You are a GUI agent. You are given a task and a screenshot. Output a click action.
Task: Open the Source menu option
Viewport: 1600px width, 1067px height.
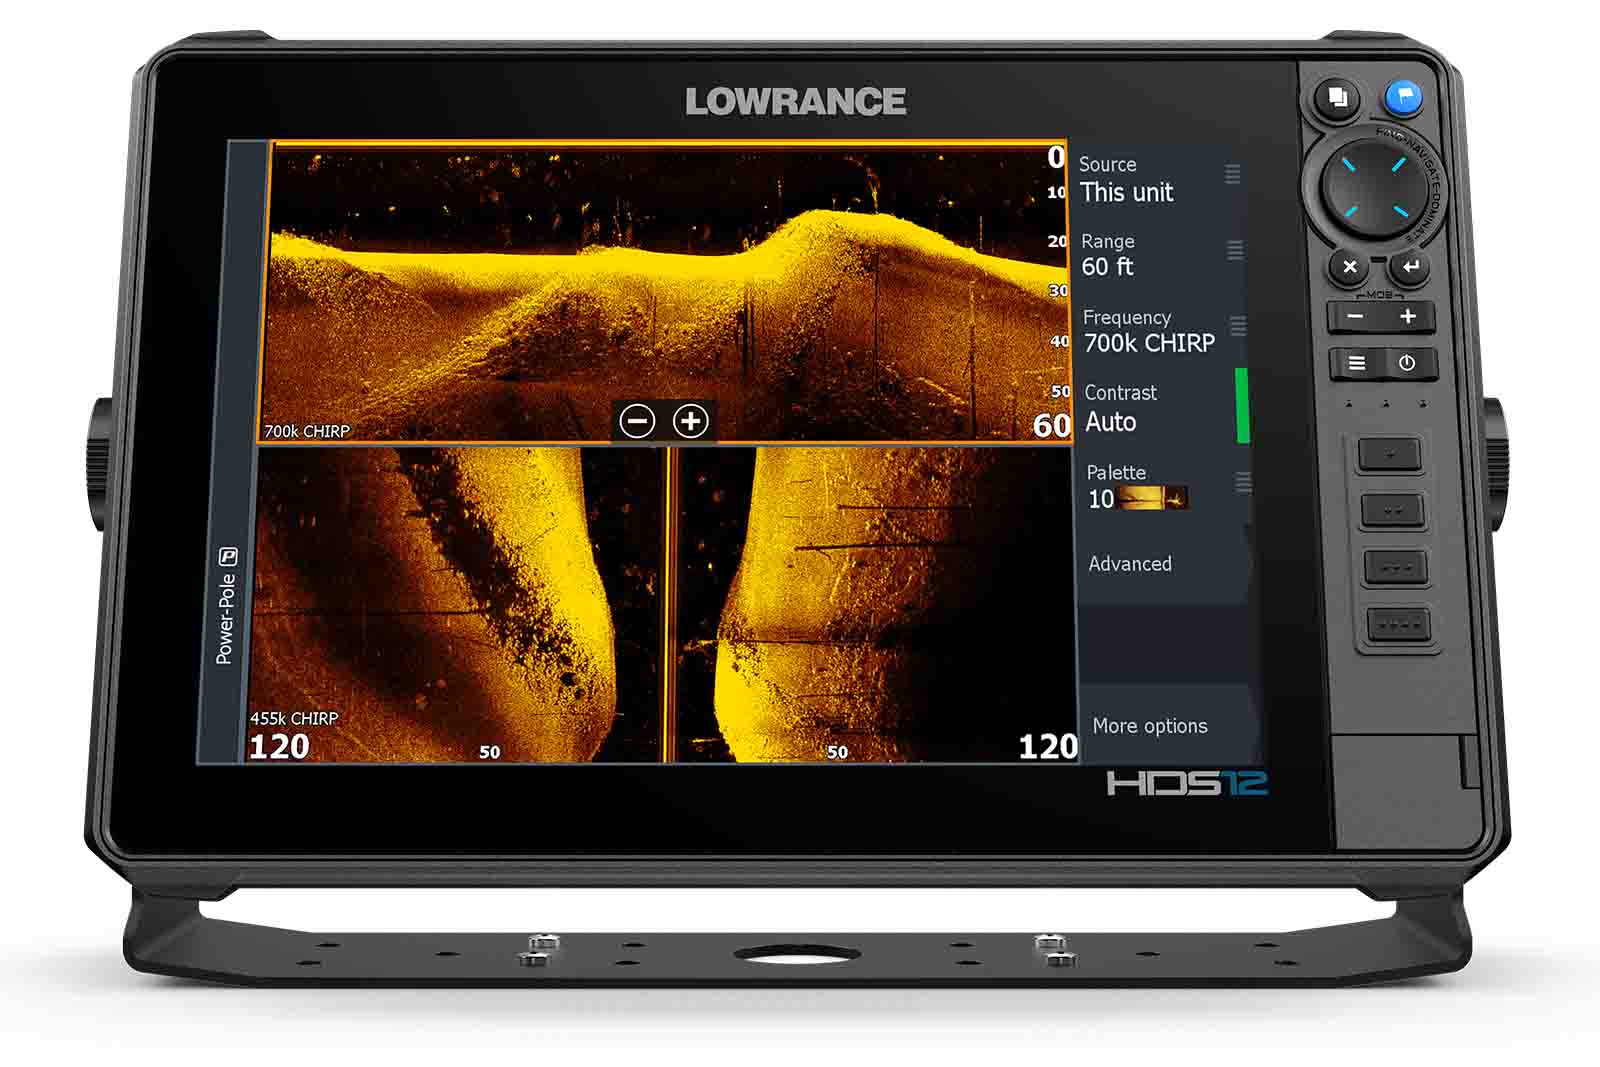click(x=1159, y=180)
